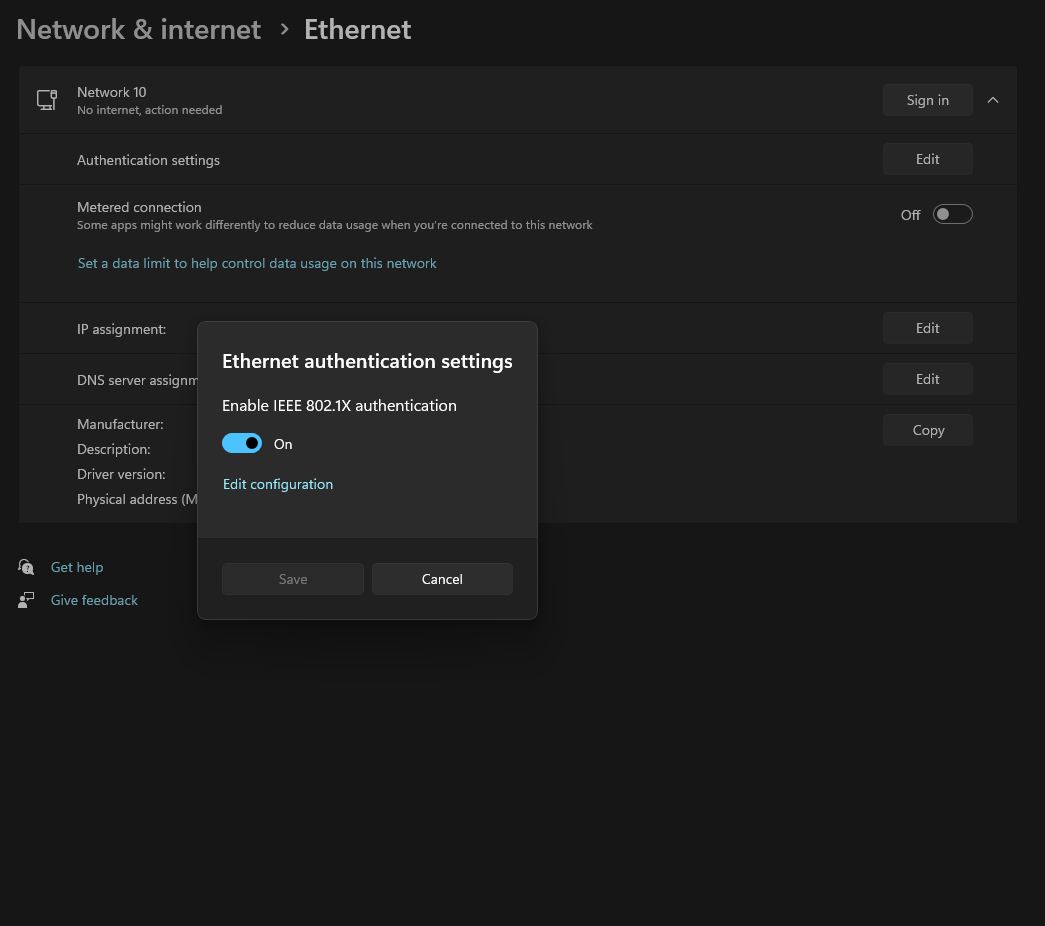Open the Get help link
Image resolution: width=1045 pixels, height=926 pixels.
[x=77, y=567]
